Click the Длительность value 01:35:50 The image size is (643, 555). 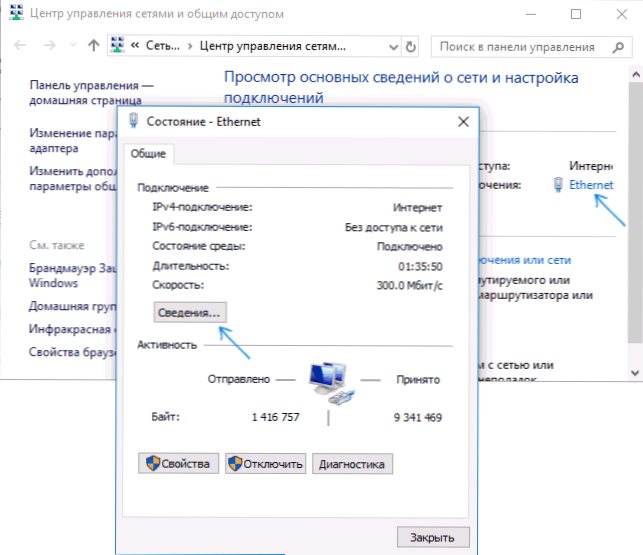coord(420,267)
